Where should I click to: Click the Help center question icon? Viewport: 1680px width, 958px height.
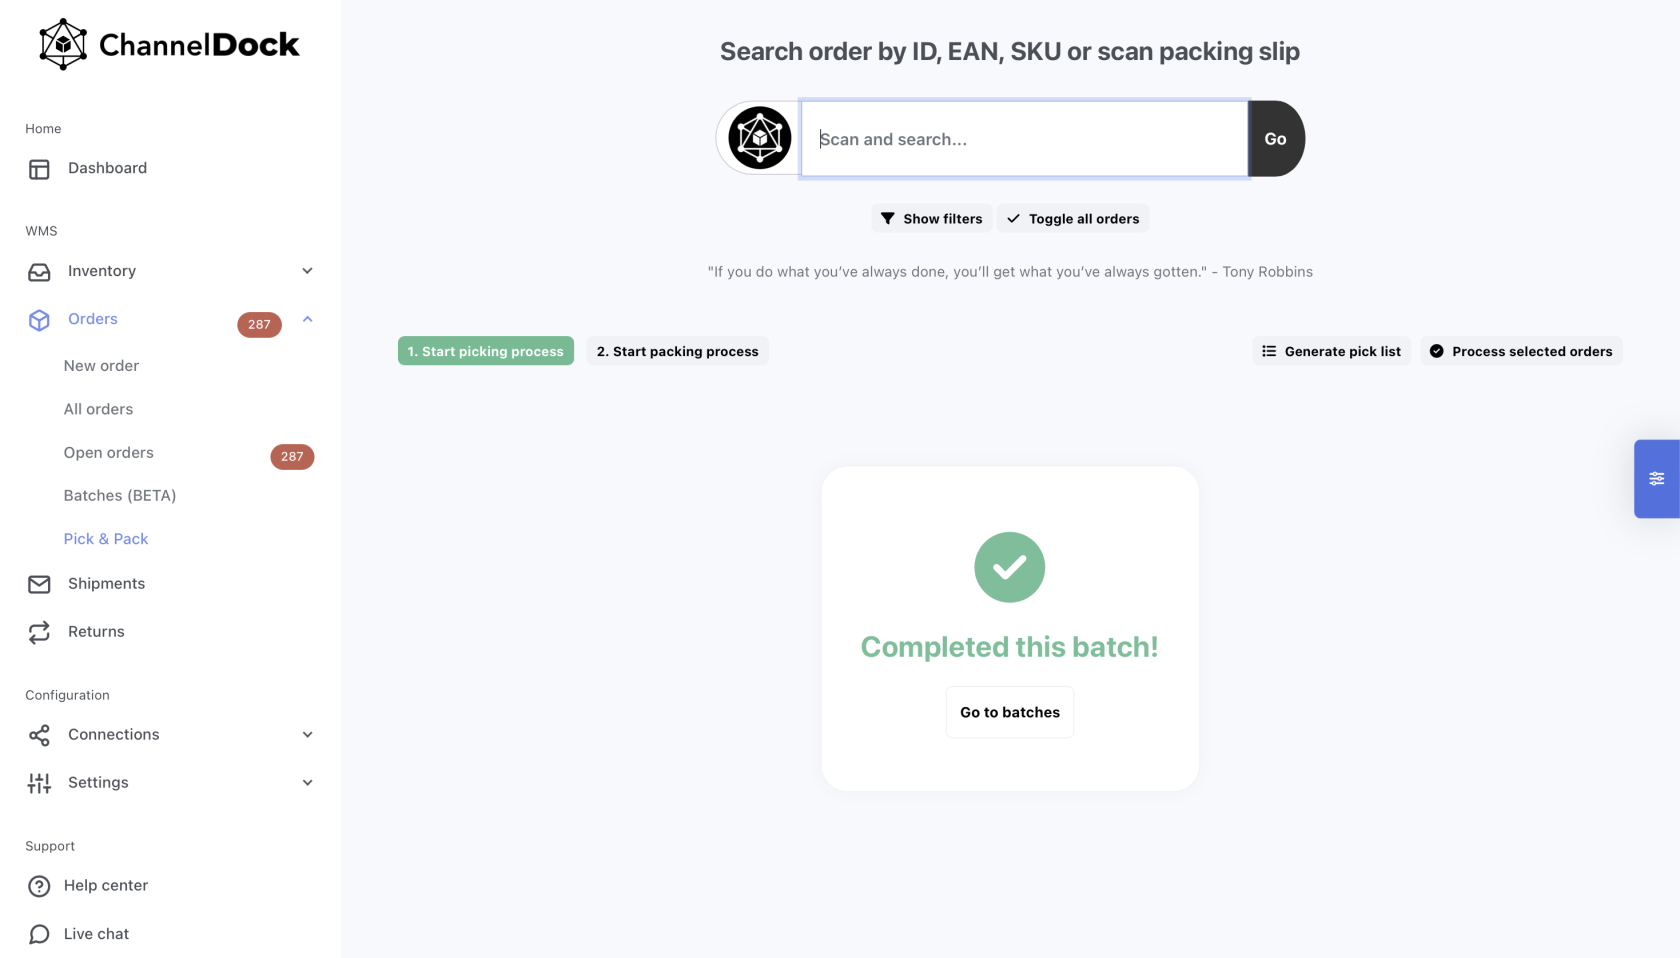coord(39,886)
